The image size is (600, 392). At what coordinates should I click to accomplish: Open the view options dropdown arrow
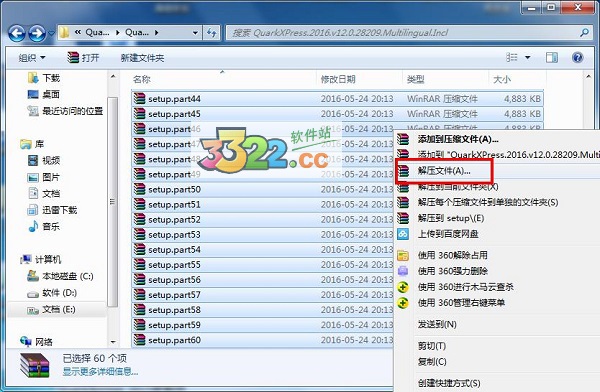point(528,58)
